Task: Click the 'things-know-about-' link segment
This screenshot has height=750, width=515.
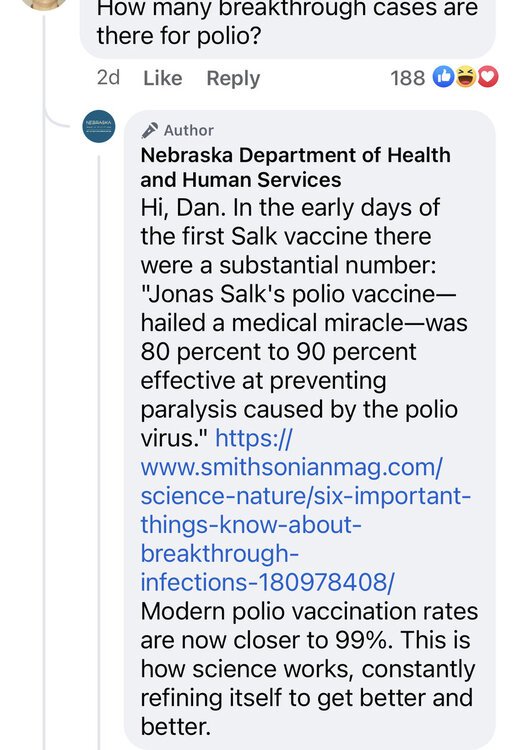Action: click(251, 525)
